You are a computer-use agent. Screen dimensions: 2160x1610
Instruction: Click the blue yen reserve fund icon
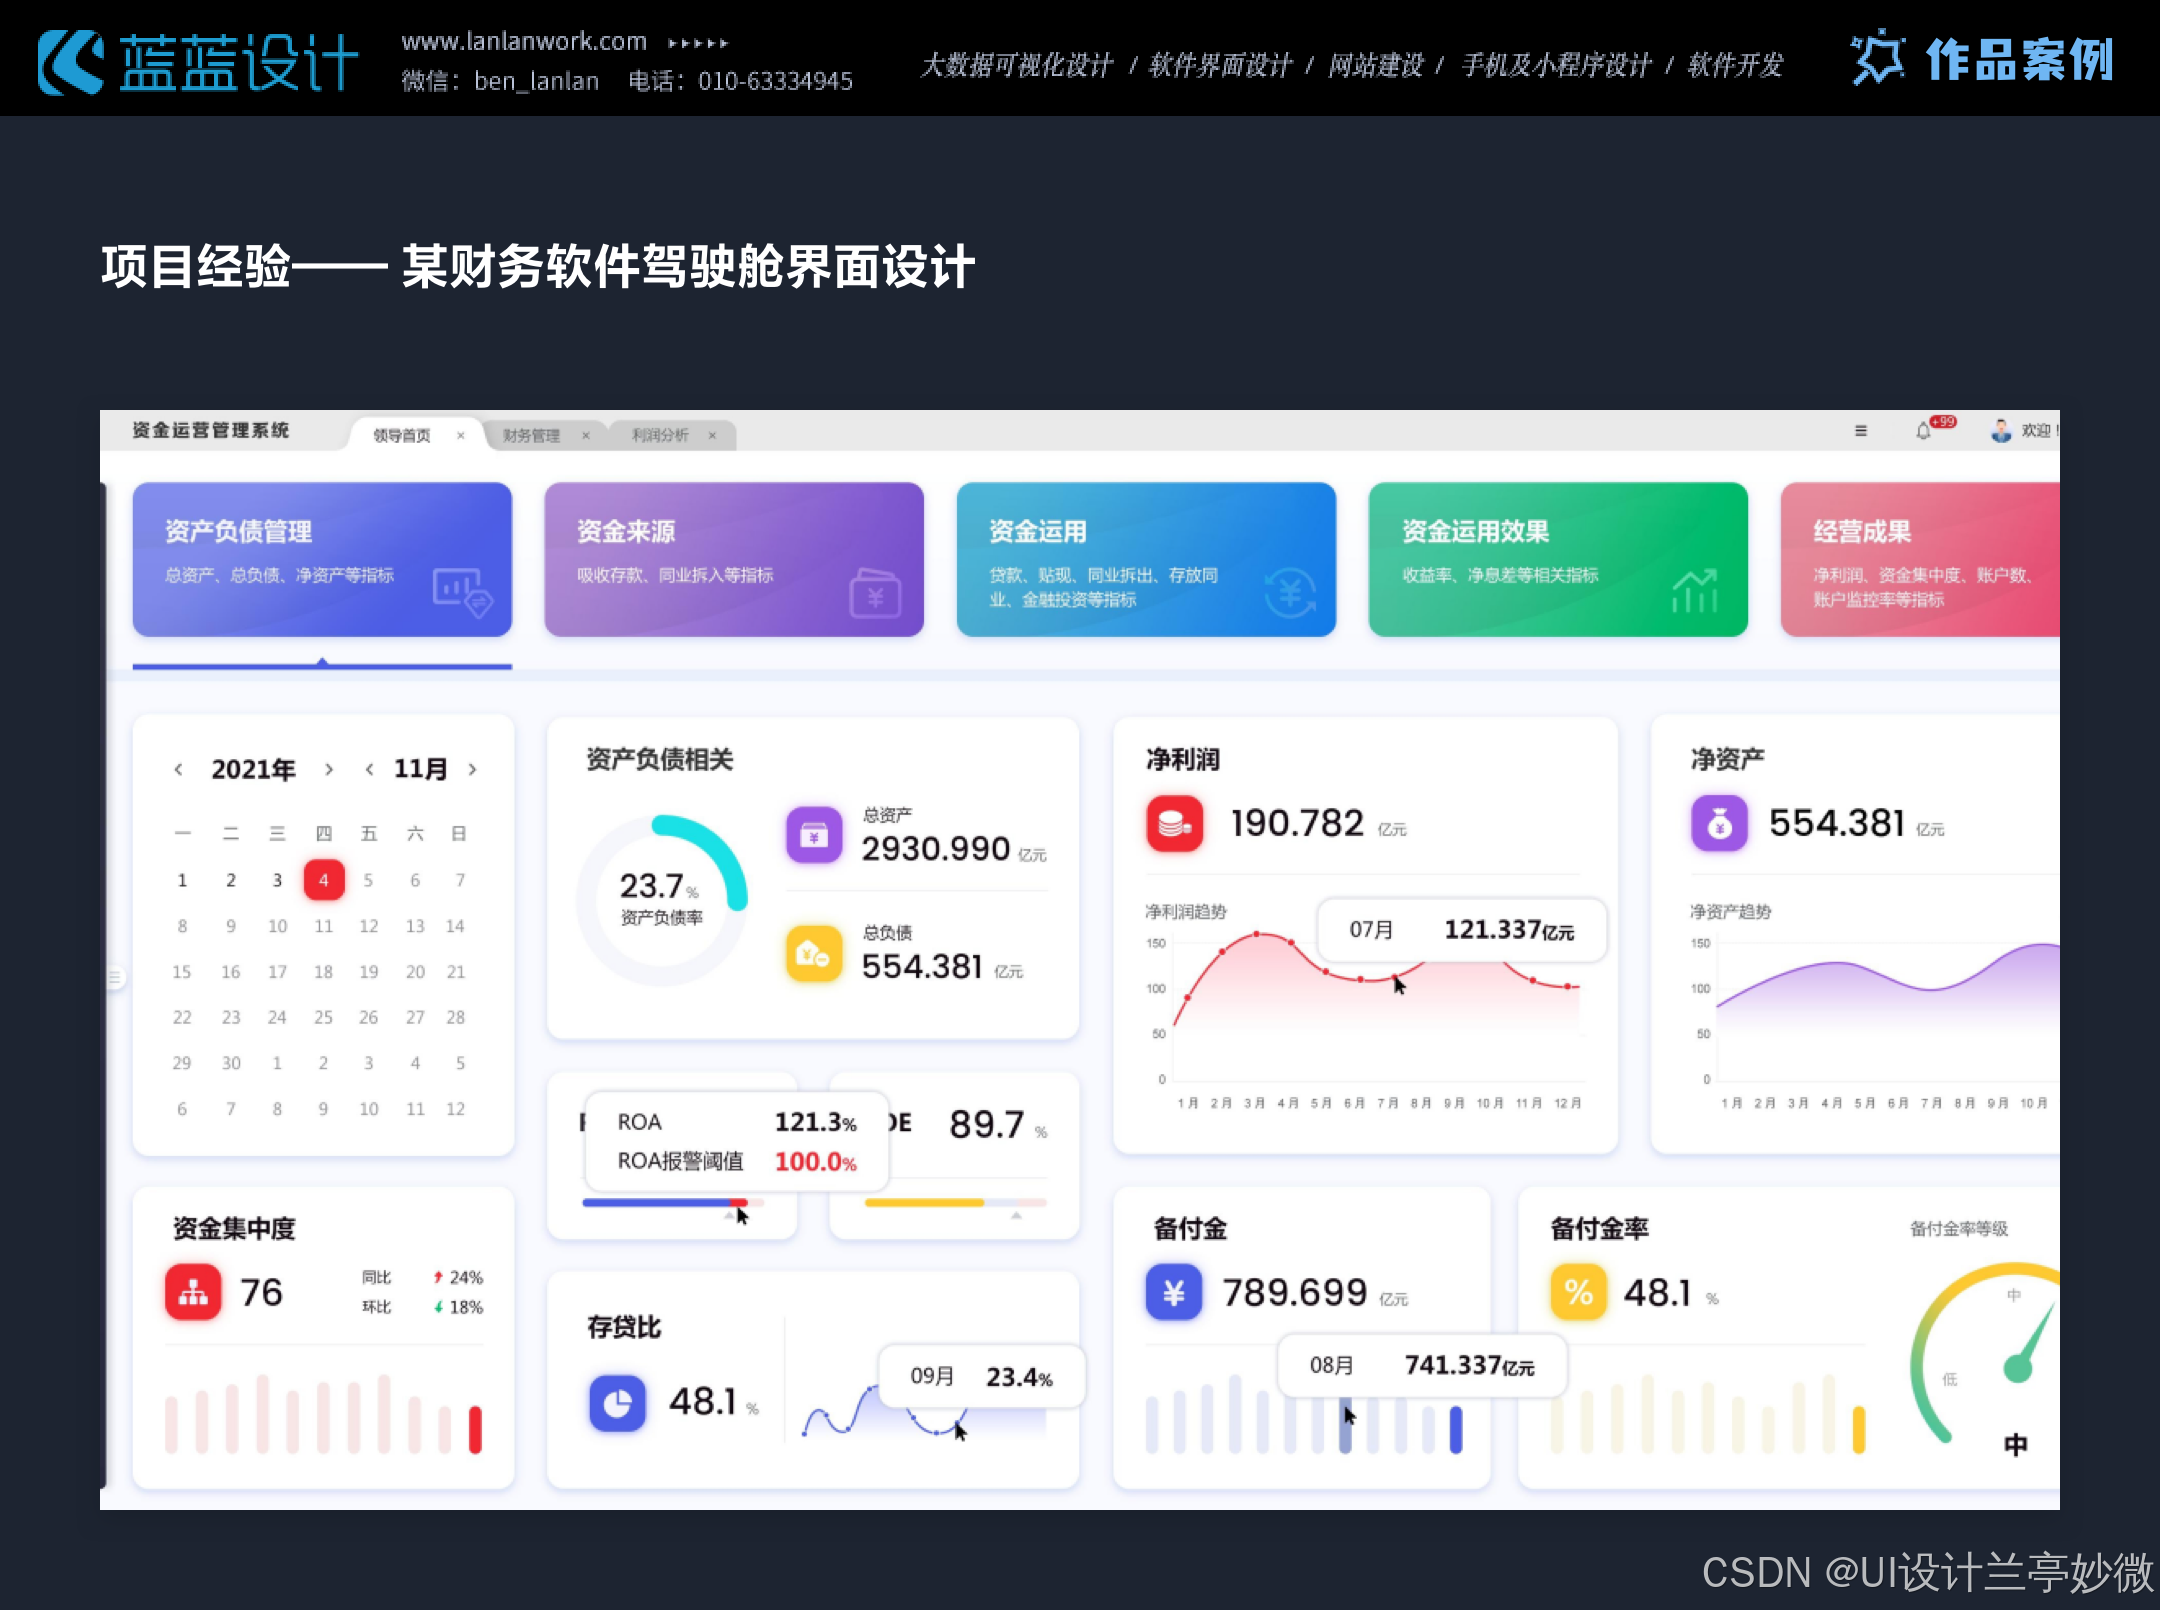(1174, 1292)
